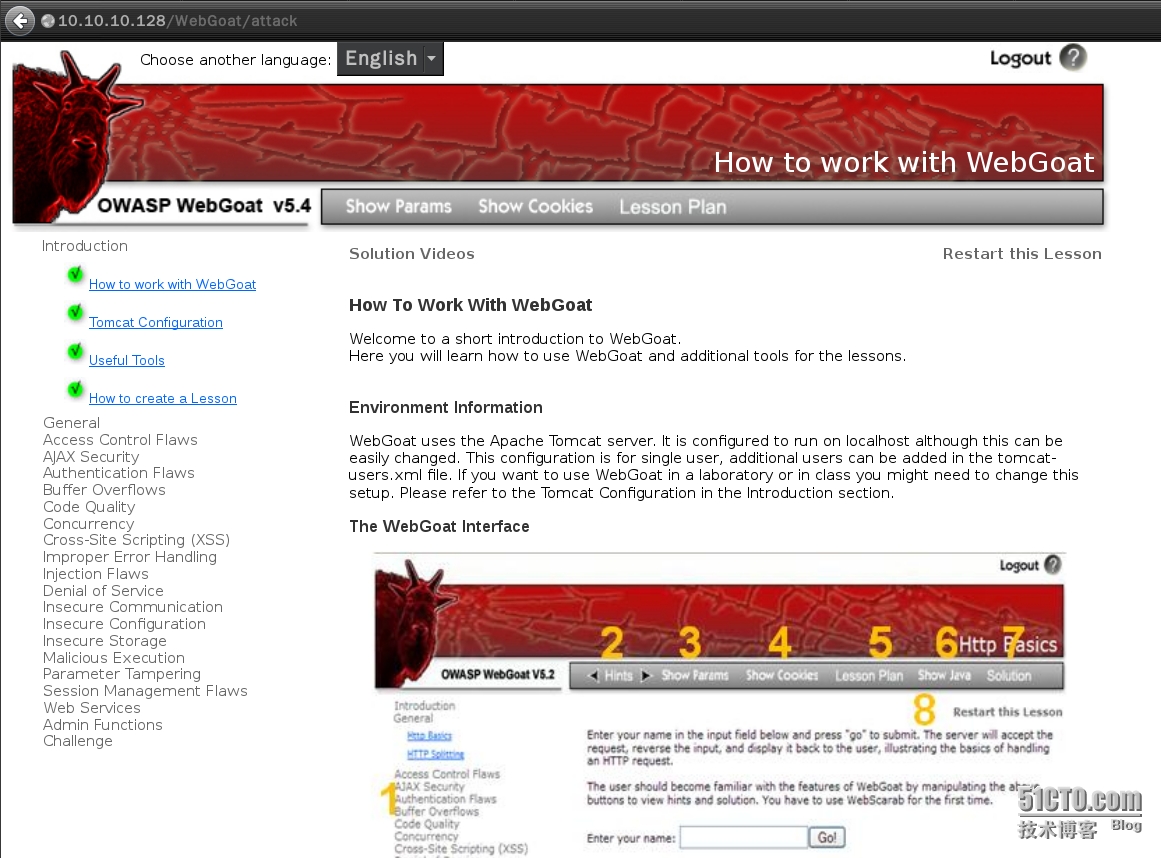Click Restart this Lesson link
This screenshot has height=858, width=1161.
[x=1022, y=254]
